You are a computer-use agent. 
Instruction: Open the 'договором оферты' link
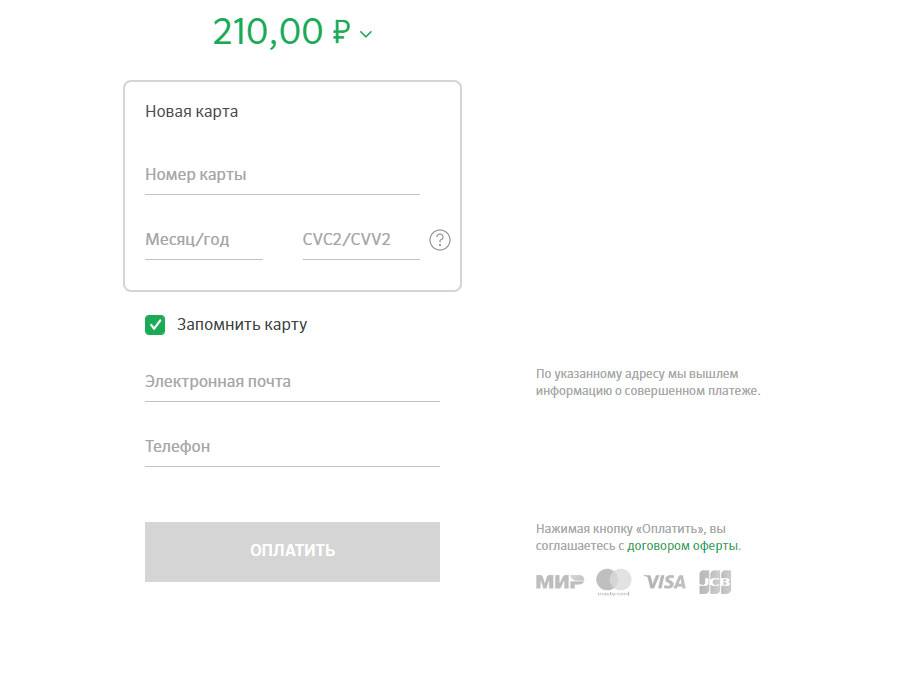point(682,546)
